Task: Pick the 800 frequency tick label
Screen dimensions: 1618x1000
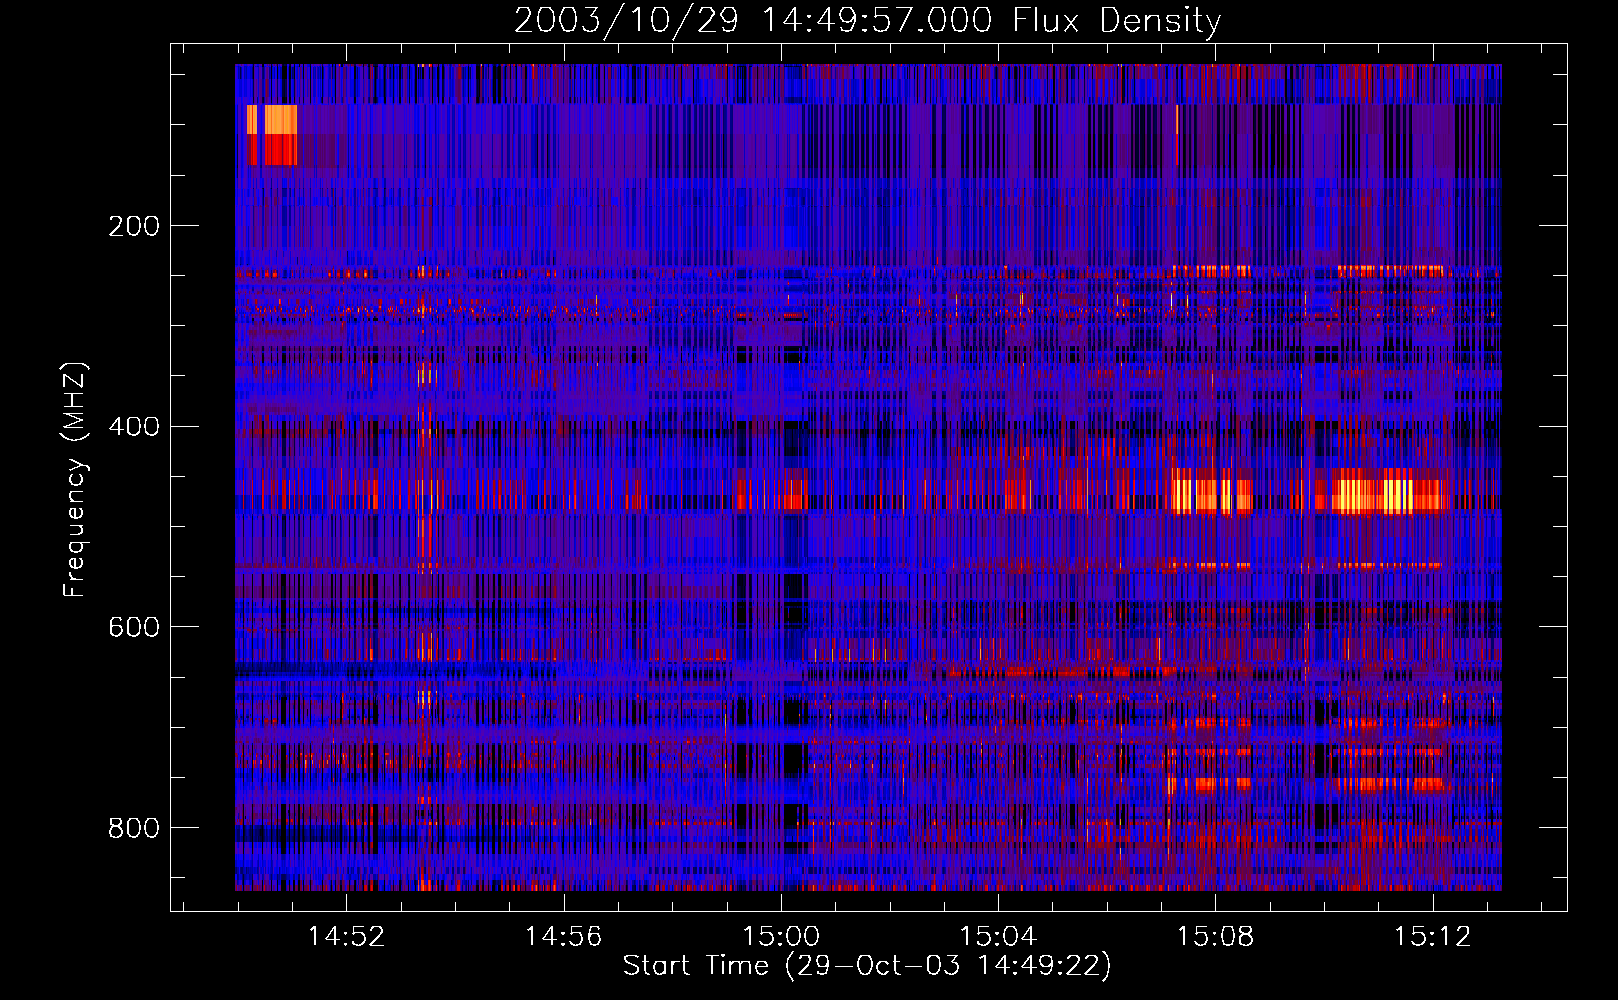Action: (134, 828)
